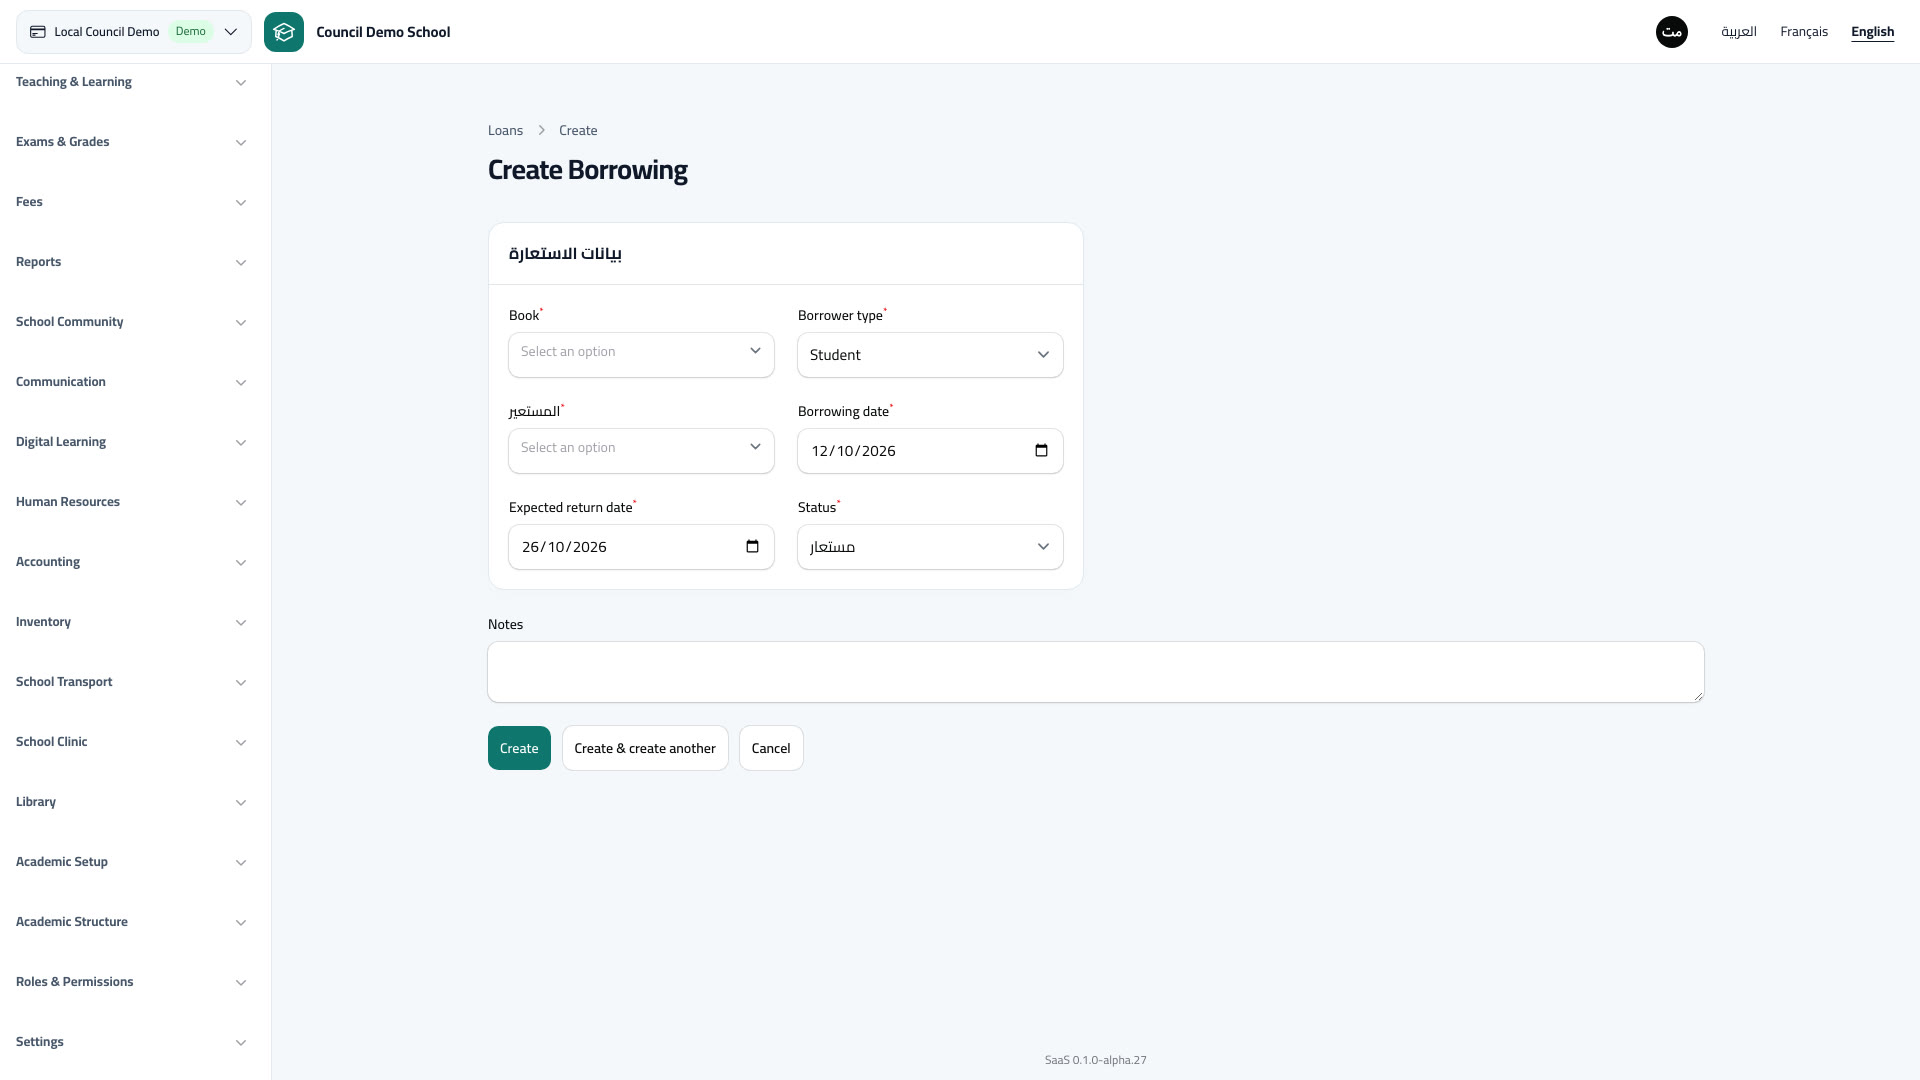Switch the language to العربية
1920x1080 pixels.
click(x=1739, y=32)
